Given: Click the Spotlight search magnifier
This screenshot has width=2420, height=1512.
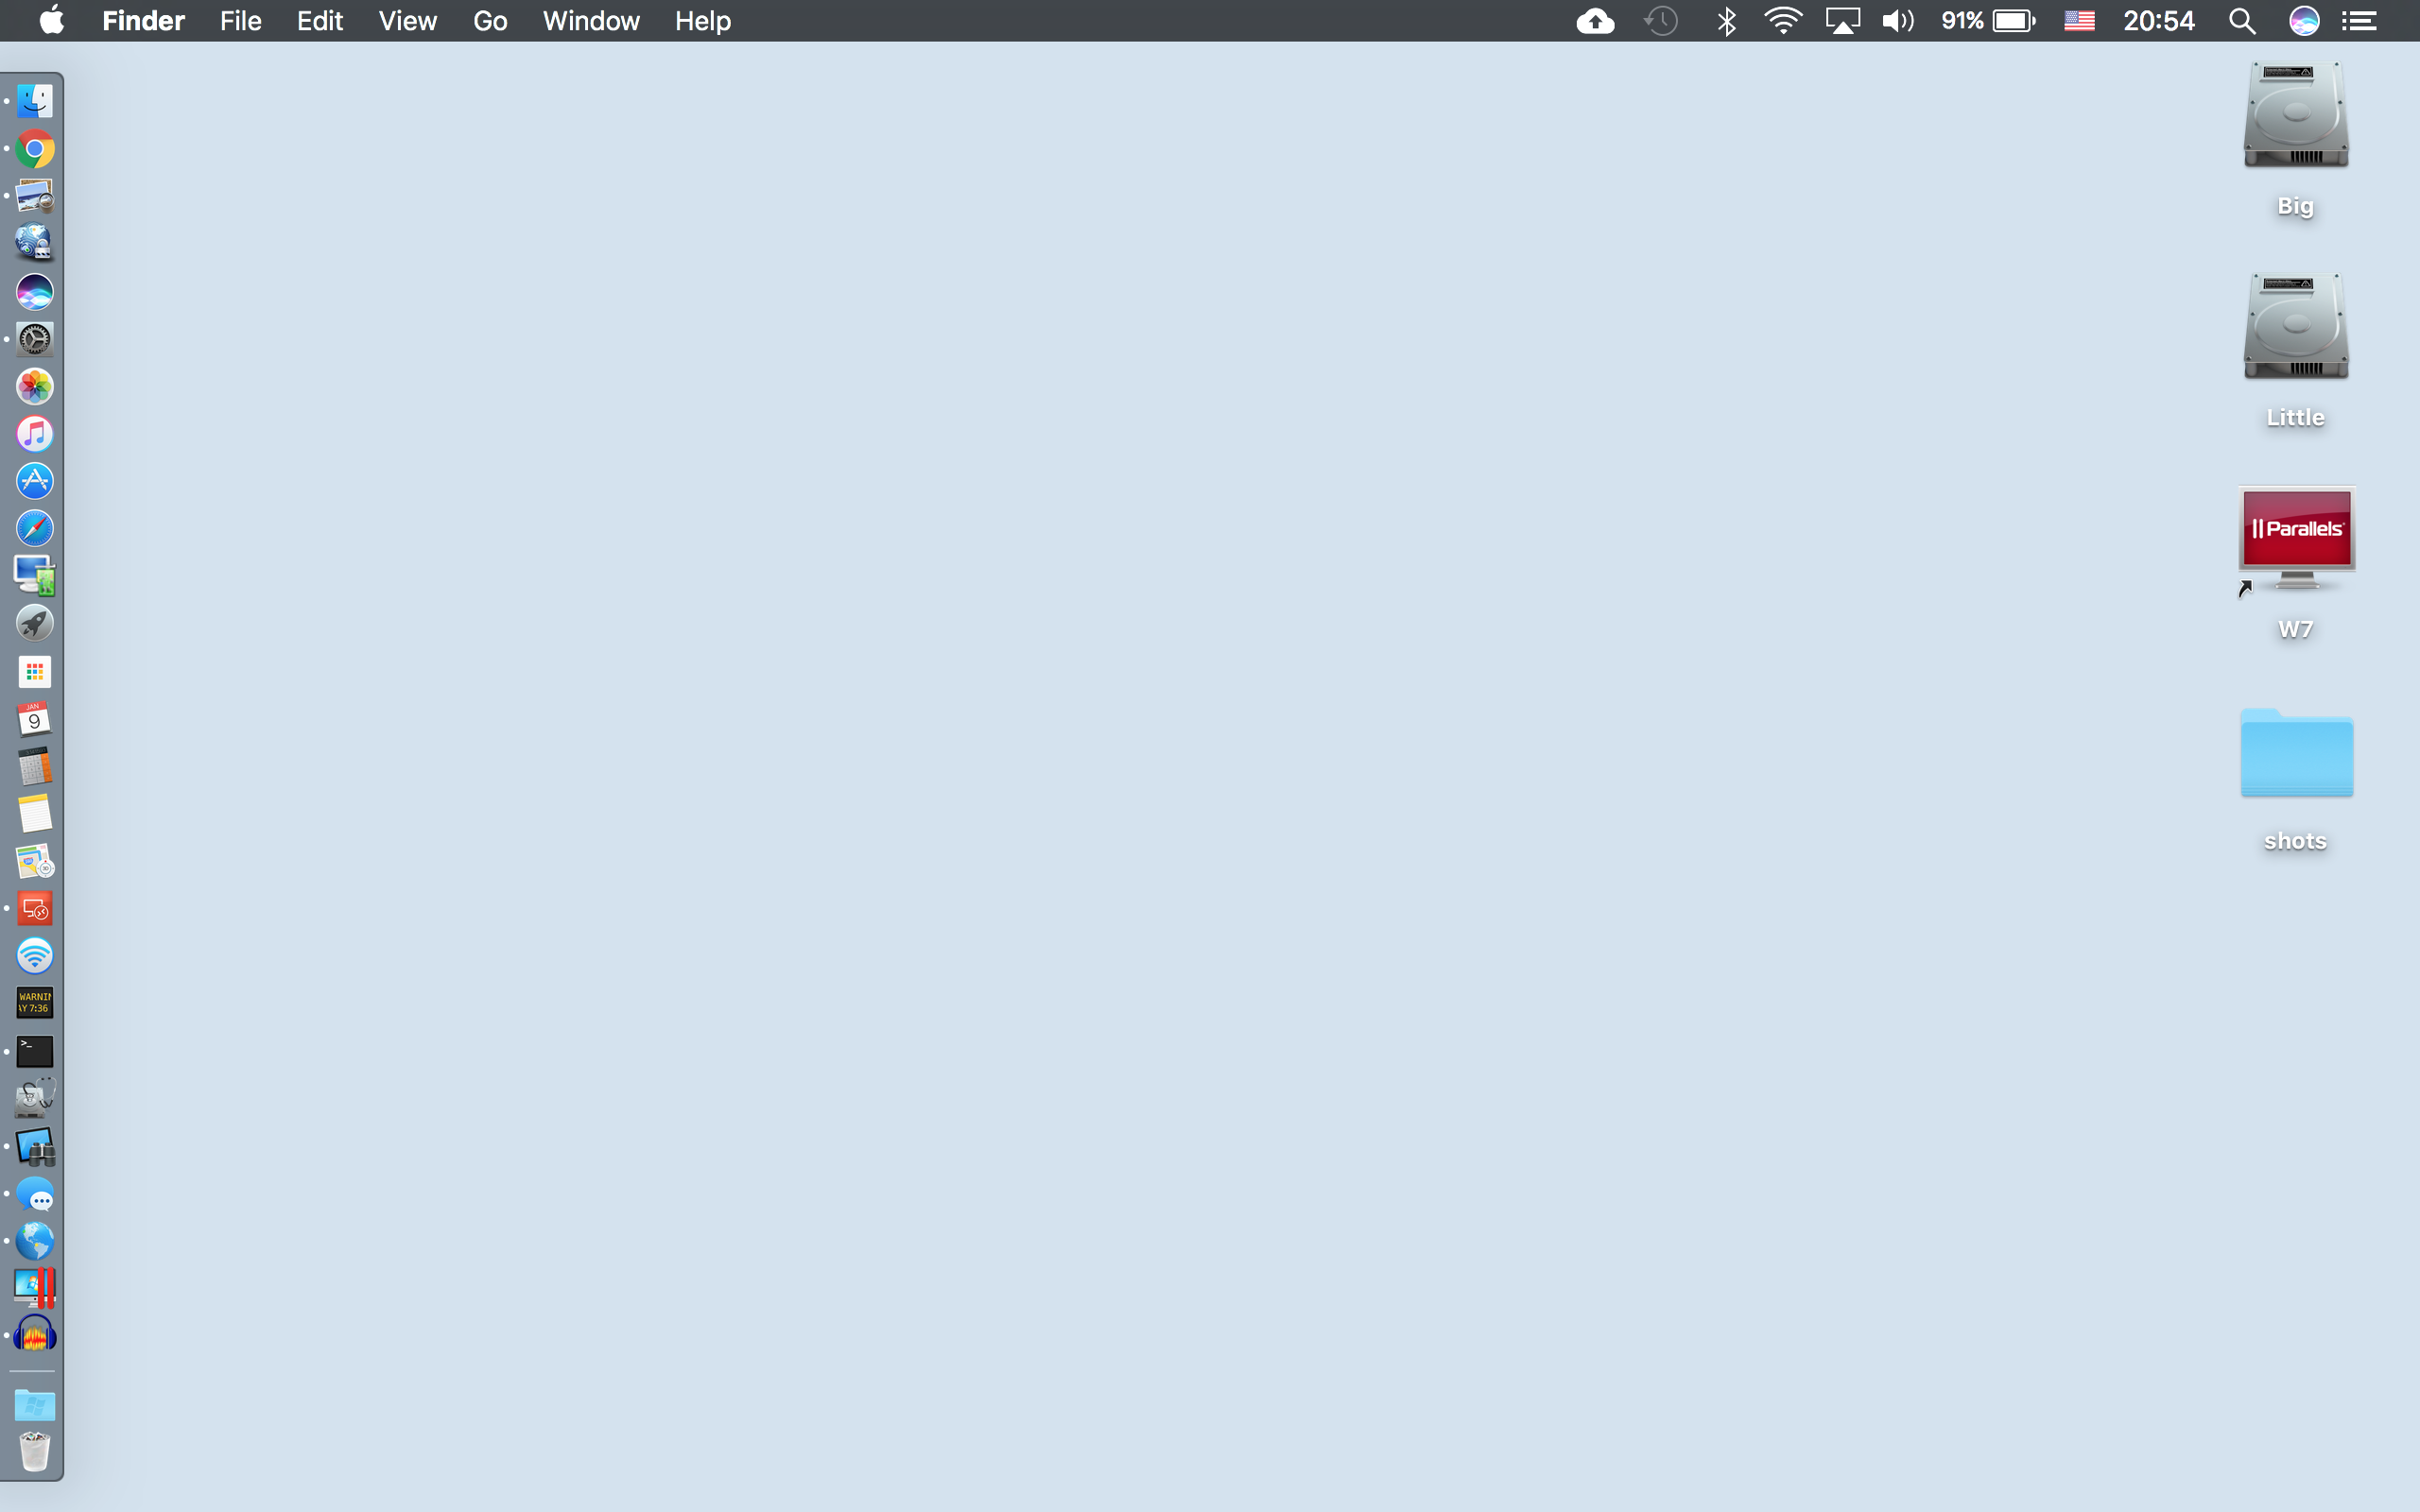Looking at the screenshot, I should (2242, 21).
